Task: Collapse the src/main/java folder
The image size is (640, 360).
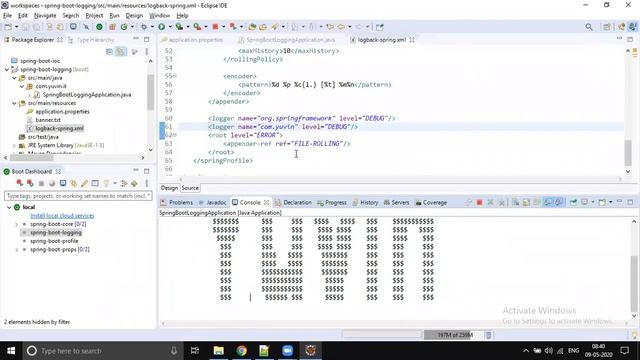Action: [14, 78]
